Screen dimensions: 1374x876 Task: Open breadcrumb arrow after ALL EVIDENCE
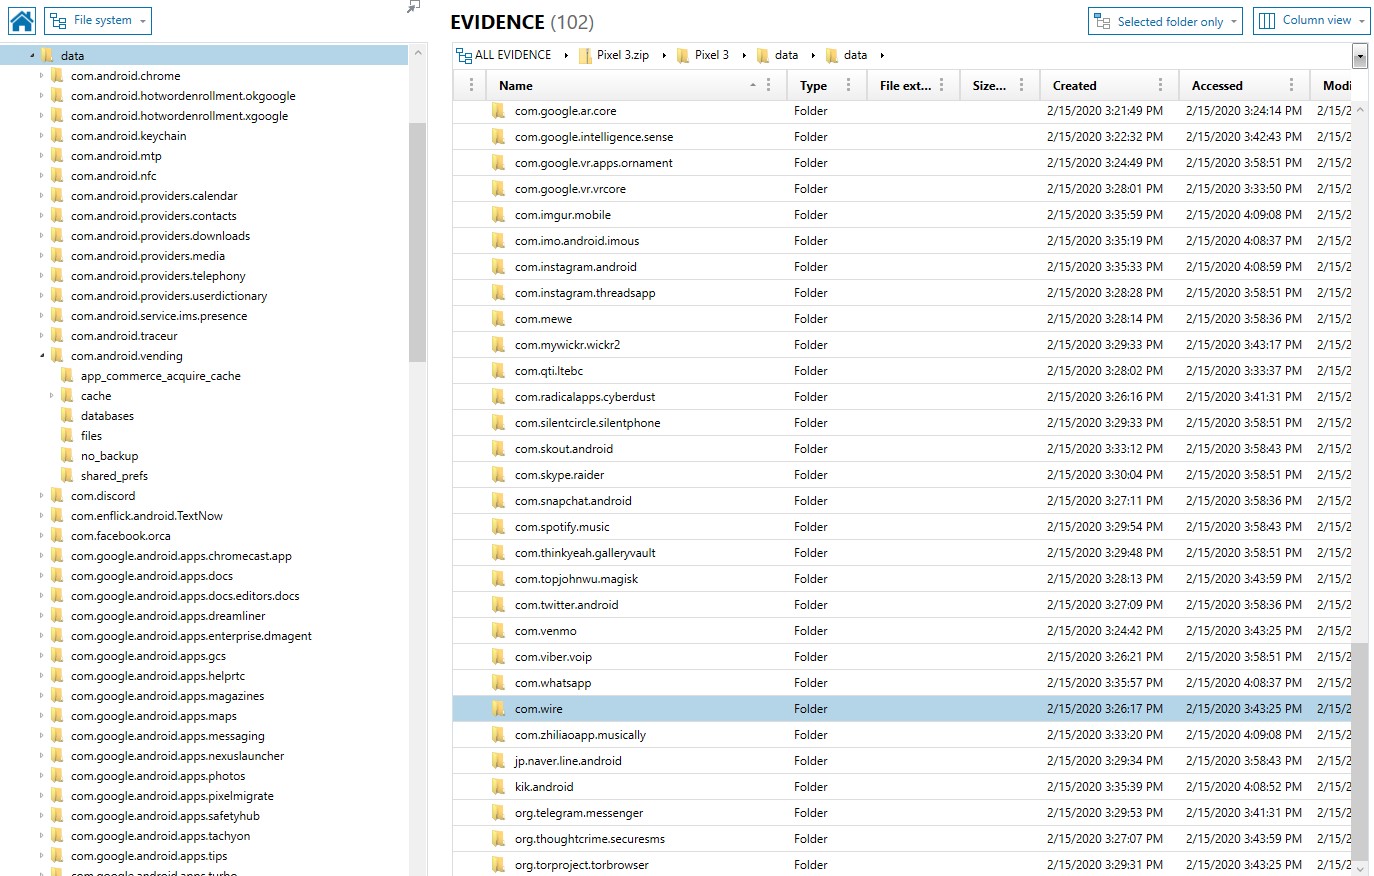click(x=566, y=55)
